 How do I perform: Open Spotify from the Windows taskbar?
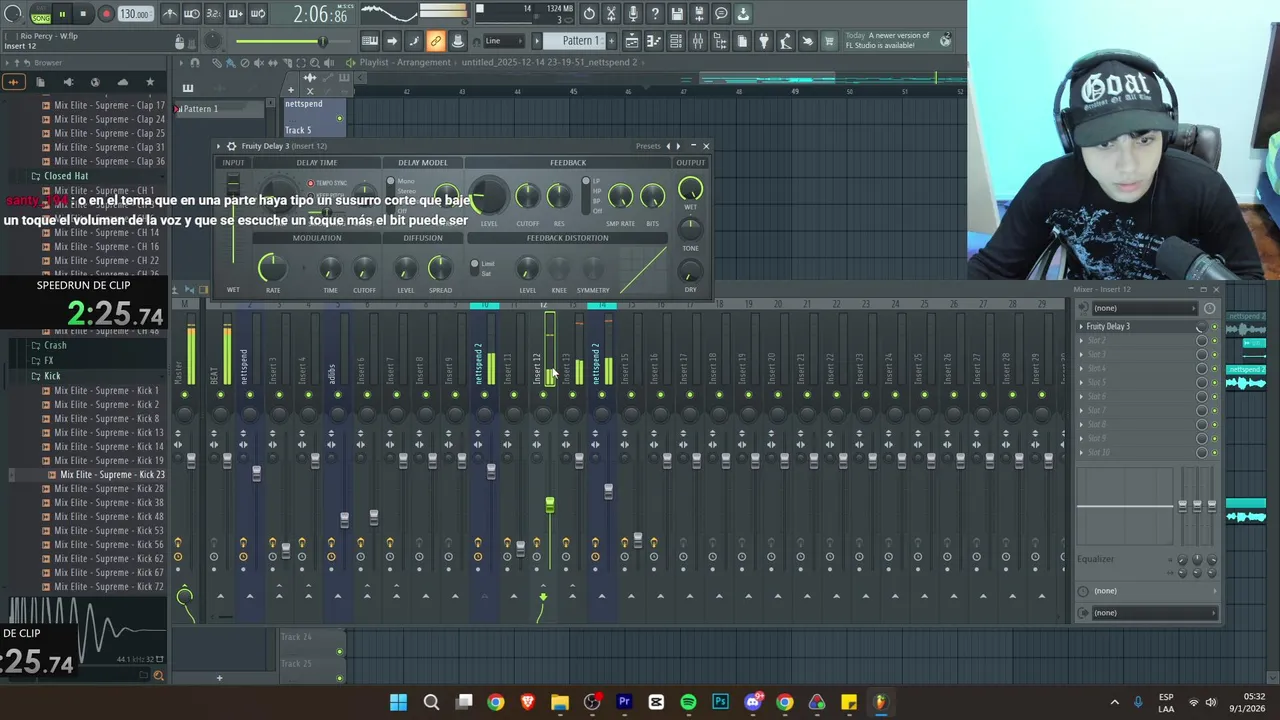[688, 702]
